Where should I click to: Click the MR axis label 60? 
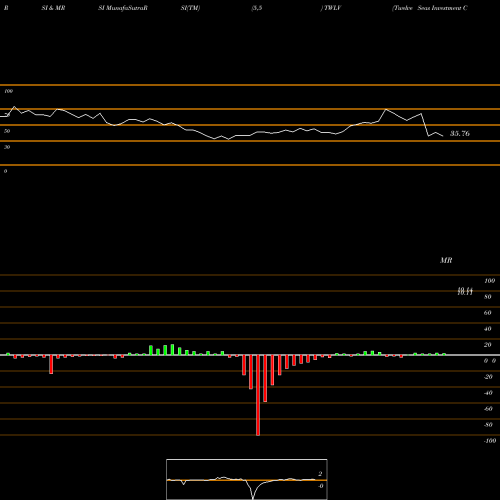point(488,313)
